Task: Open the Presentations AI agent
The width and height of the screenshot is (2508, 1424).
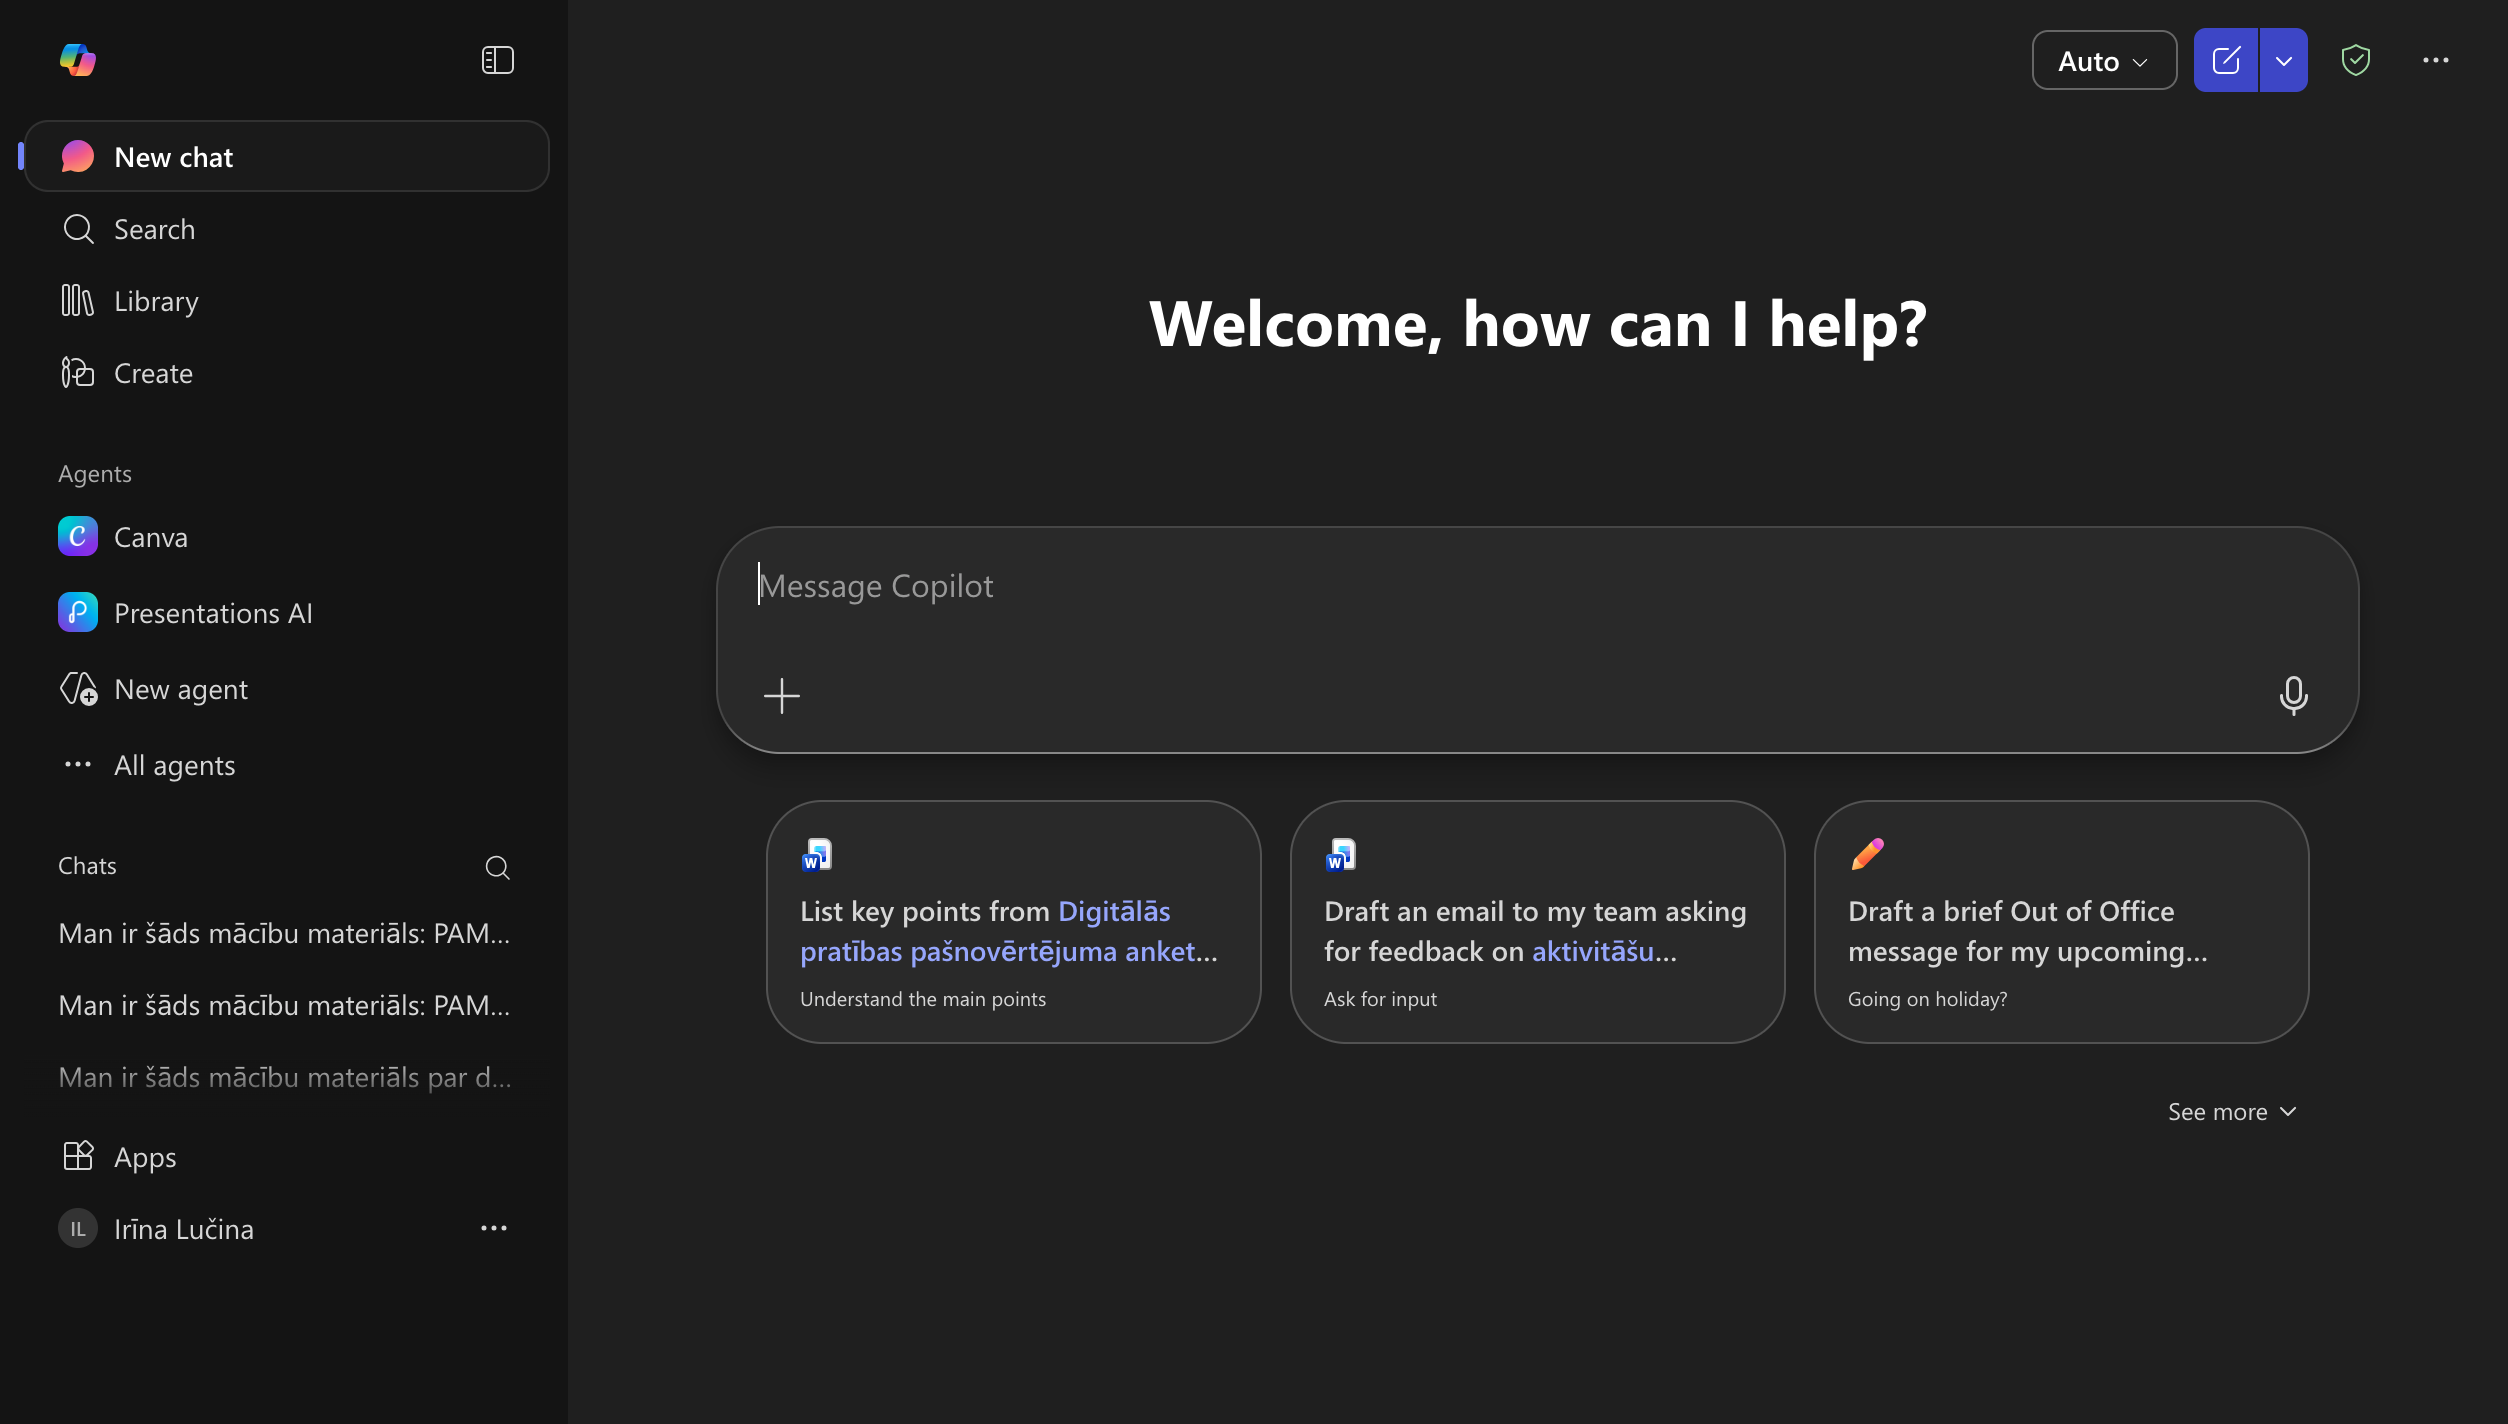Action: click(x=212, y=613)
